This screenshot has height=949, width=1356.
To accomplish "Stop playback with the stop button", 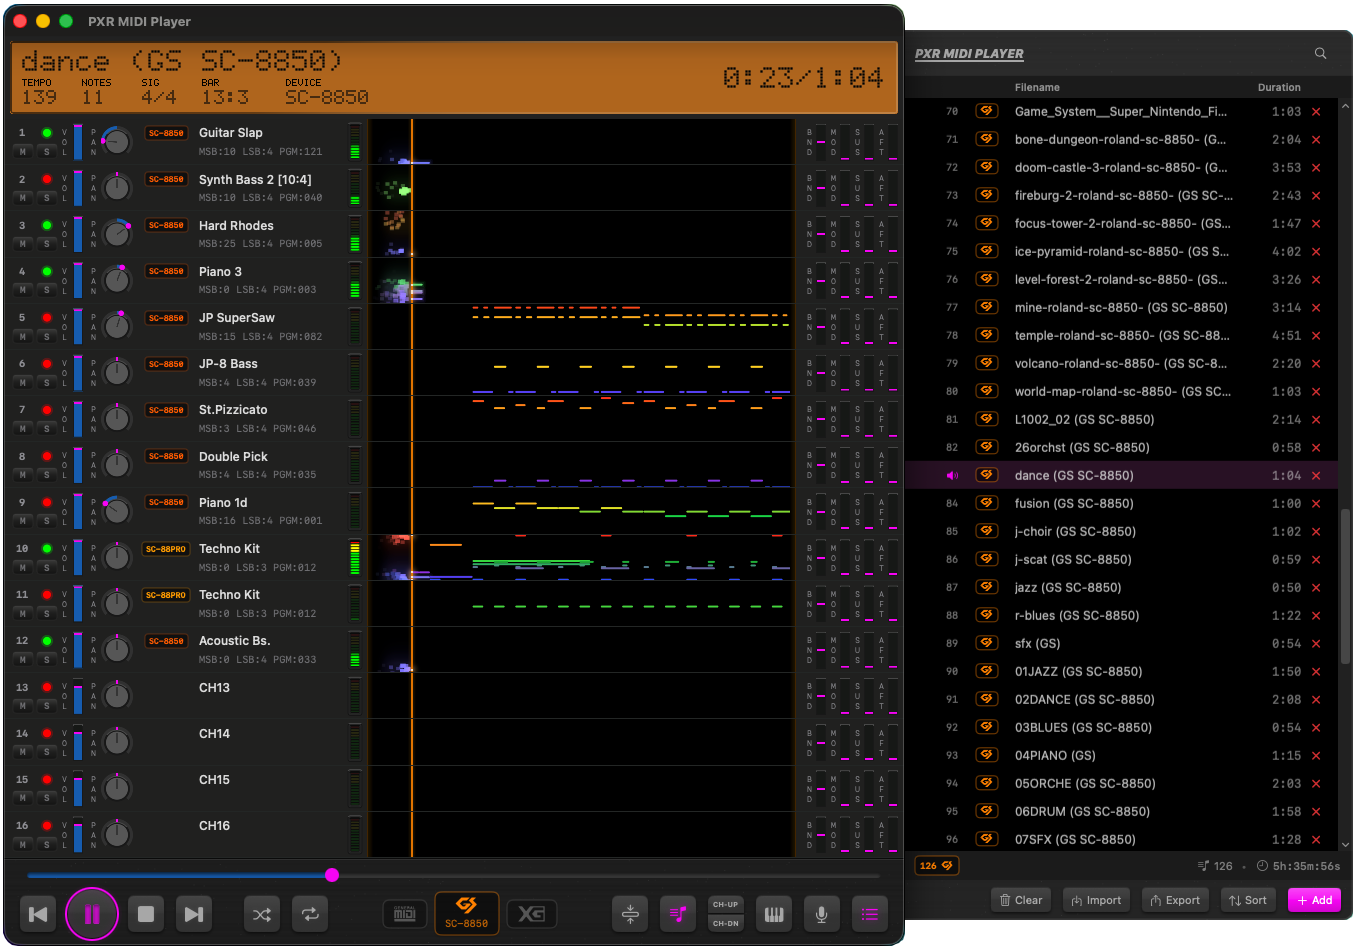I will [x=146, y=914].
